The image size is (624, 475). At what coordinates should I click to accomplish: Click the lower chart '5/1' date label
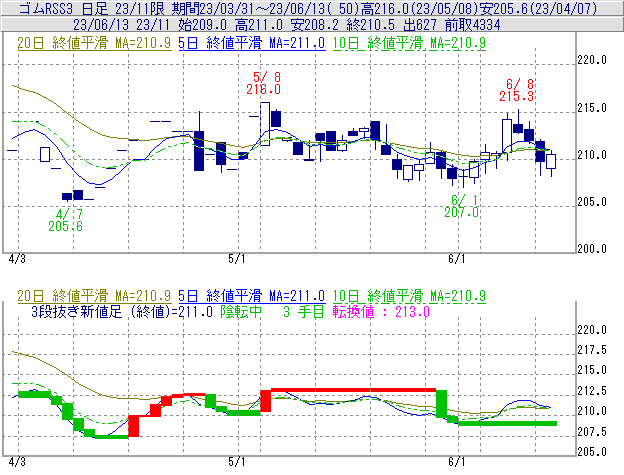[x=237, y=462]
